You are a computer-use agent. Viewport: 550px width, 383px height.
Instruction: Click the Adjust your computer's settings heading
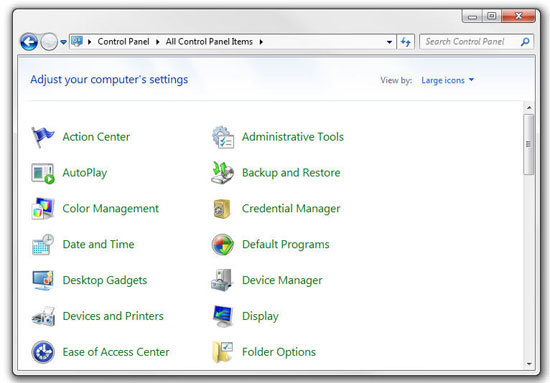109,80
